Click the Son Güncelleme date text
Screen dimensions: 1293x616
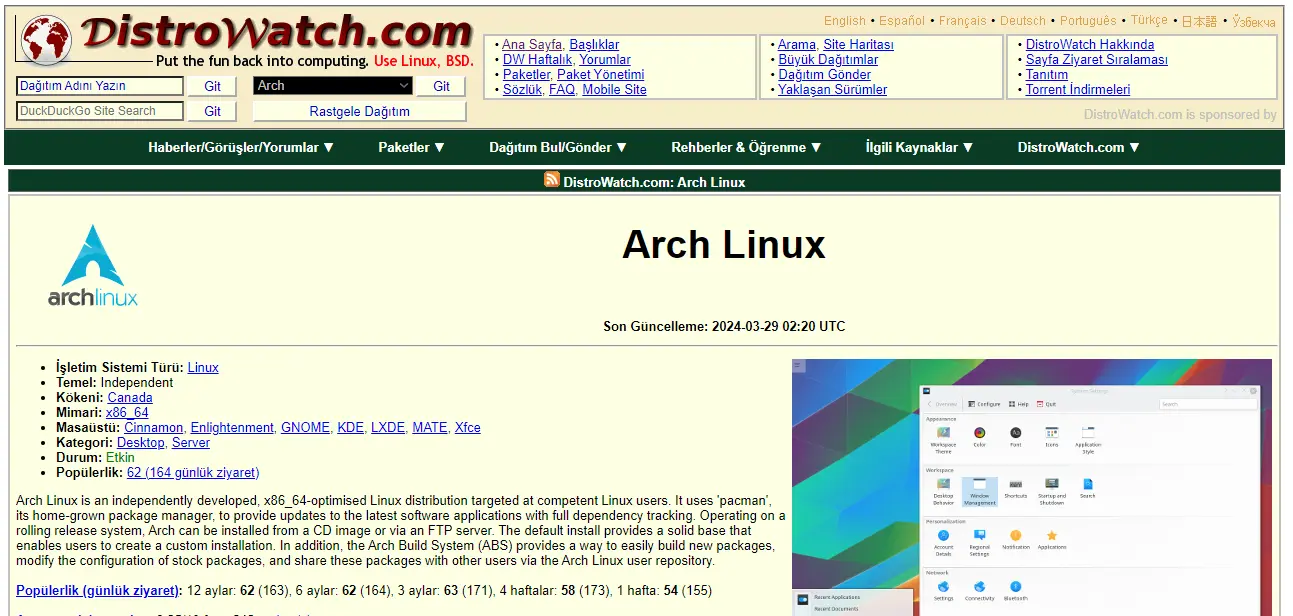pos(724,327)
